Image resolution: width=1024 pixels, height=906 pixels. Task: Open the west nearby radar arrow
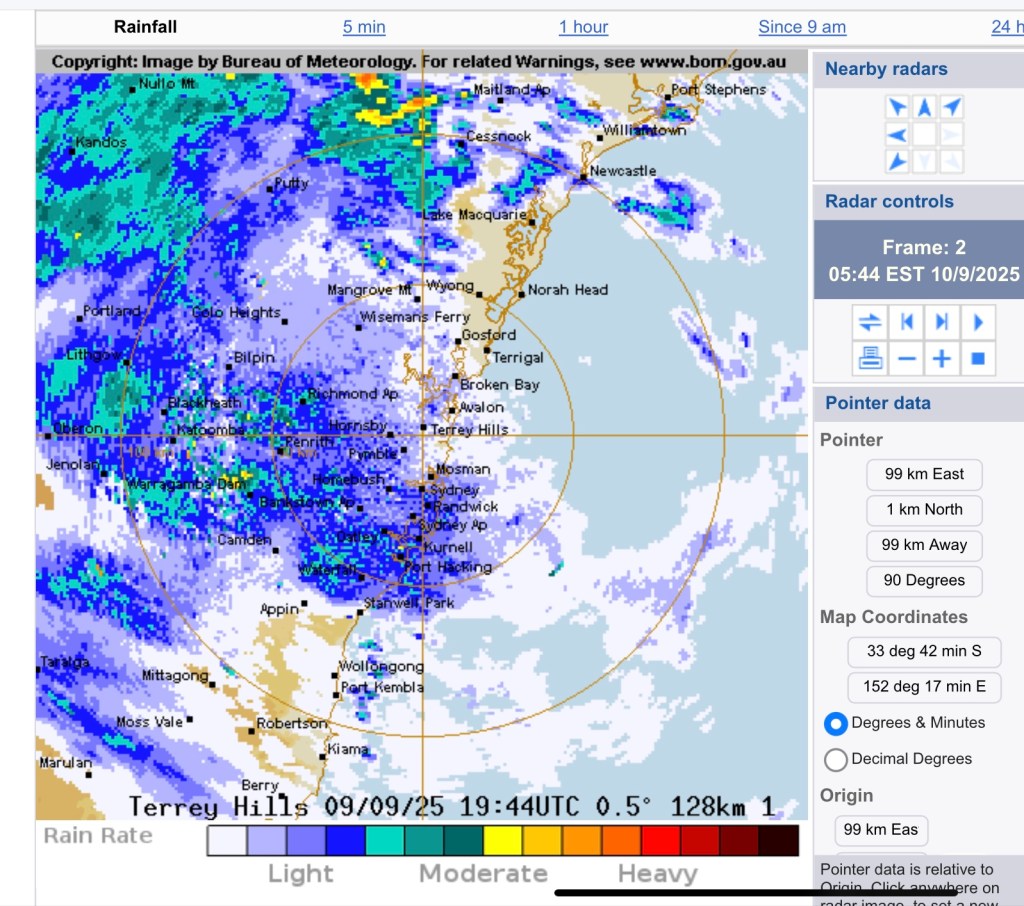pos(897,135)
